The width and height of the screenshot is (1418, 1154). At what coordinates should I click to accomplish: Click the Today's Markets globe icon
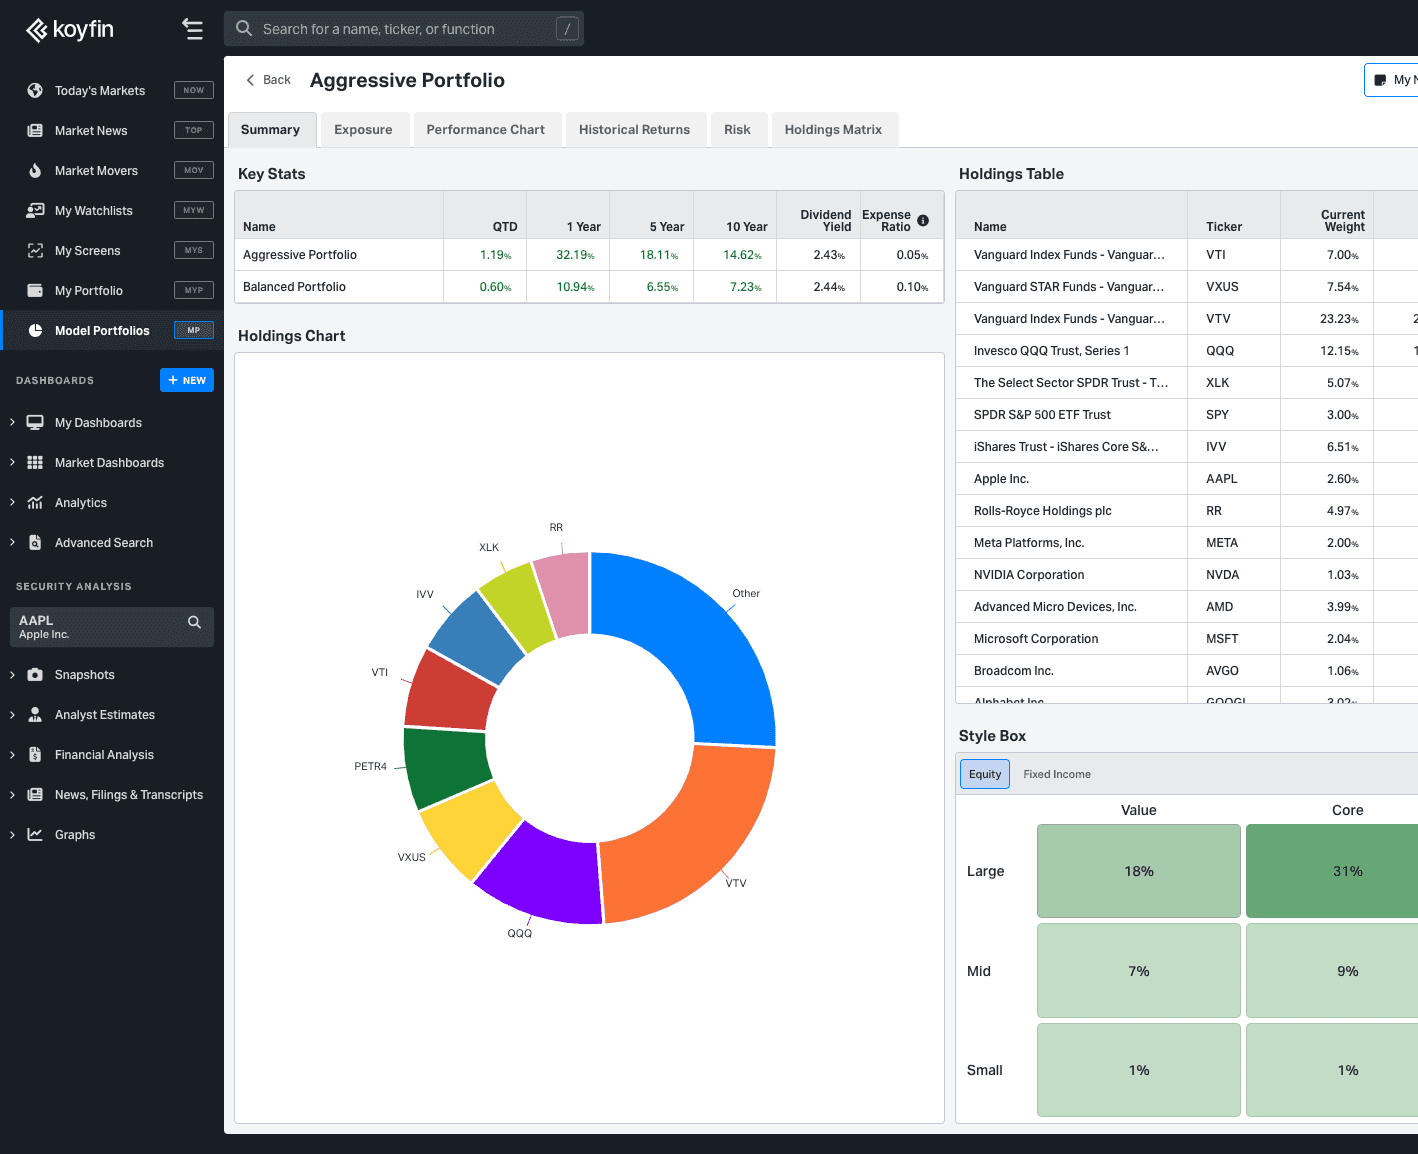tap(35, 91)
